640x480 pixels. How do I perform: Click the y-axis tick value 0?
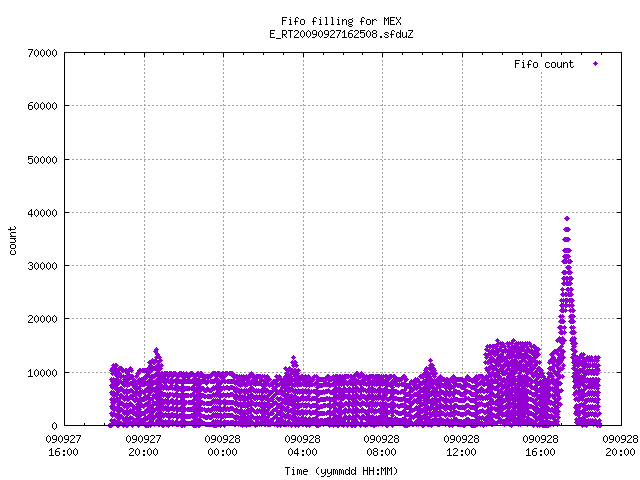(54, 426)
